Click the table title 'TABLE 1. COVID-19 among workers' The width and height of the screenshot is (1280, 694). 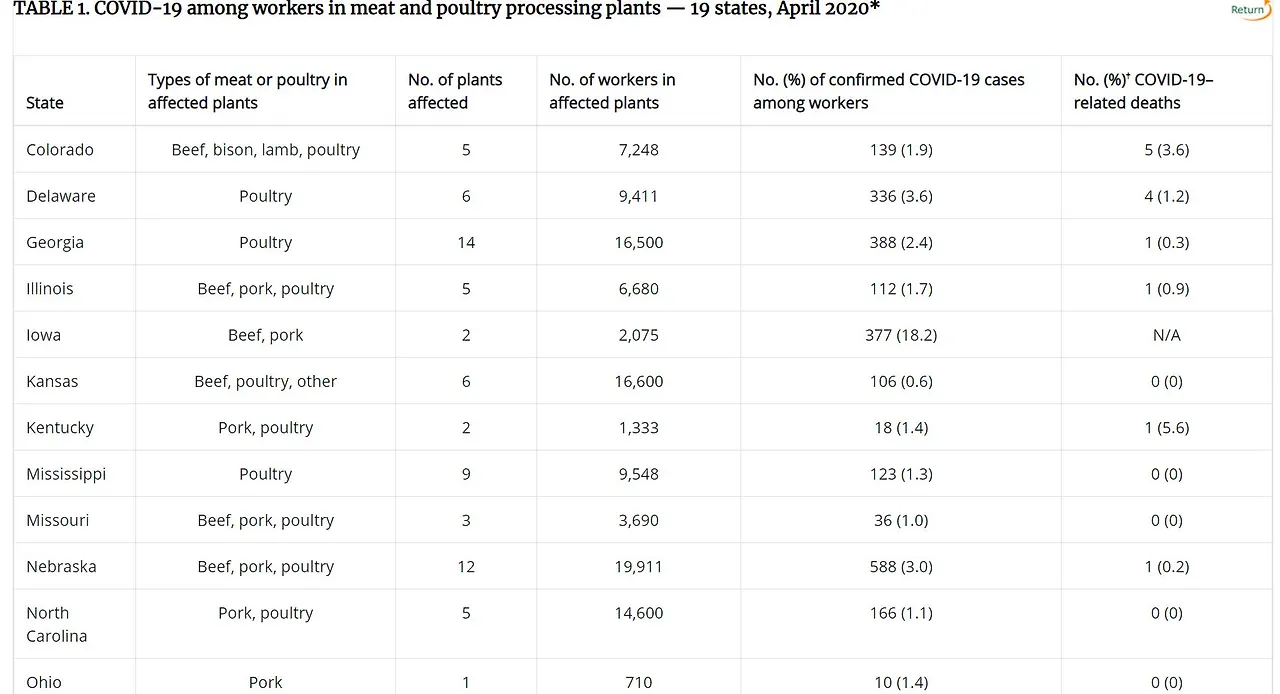[x=446, y=9]
